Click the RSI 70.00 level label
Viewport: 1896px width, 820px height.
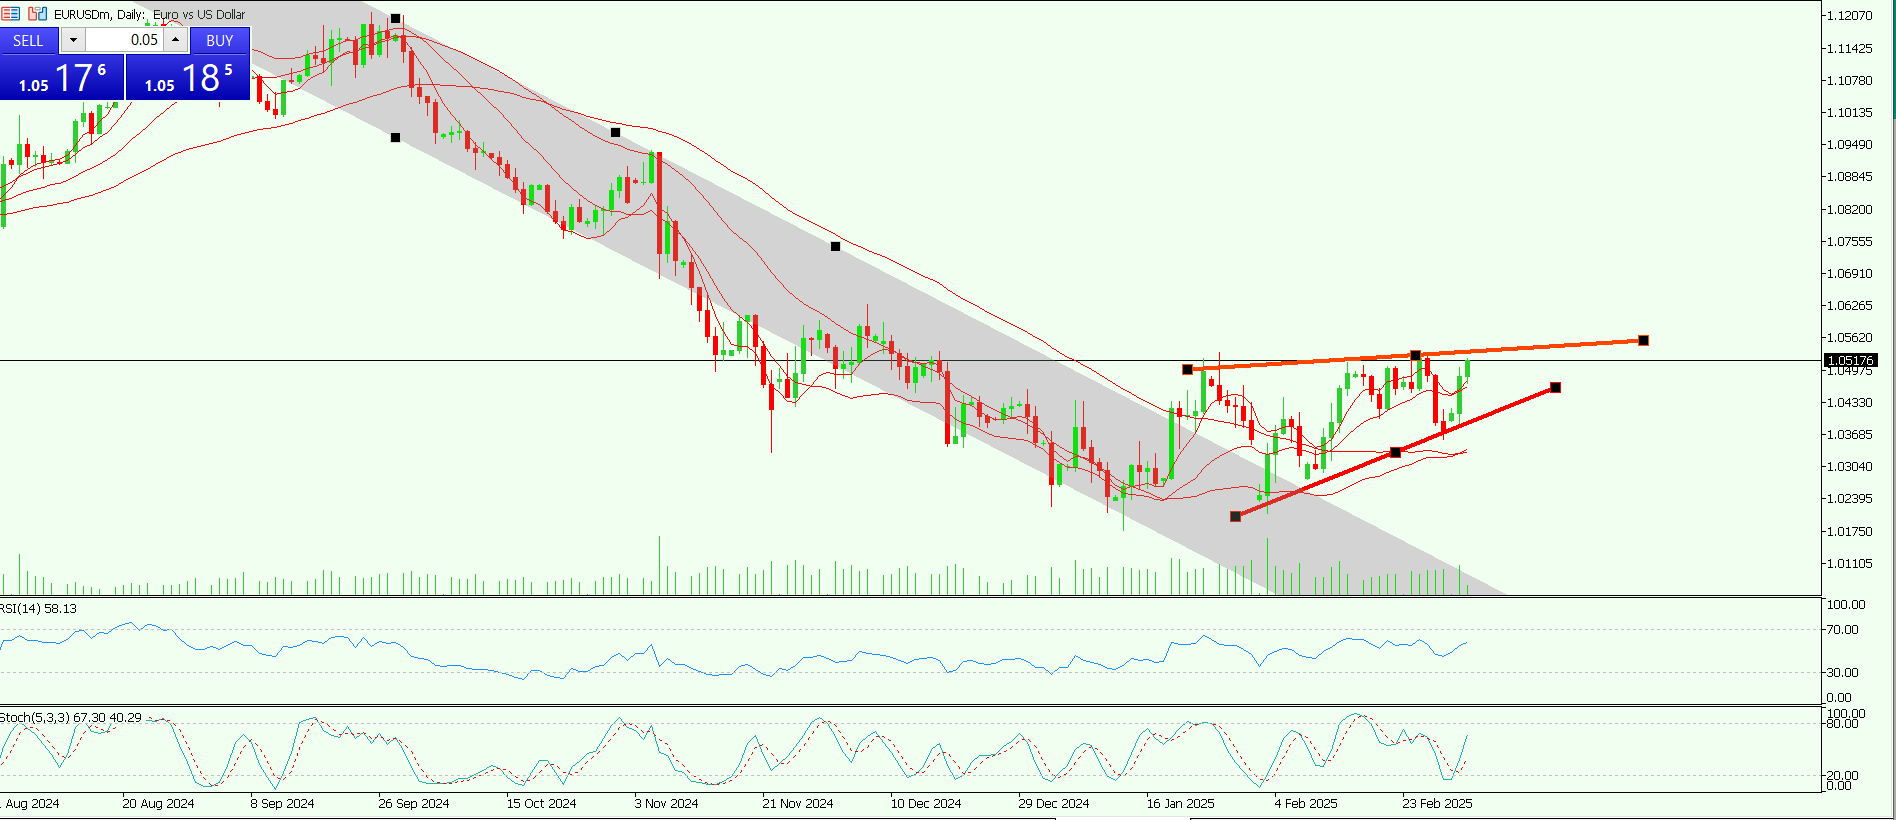(1842, 629)
